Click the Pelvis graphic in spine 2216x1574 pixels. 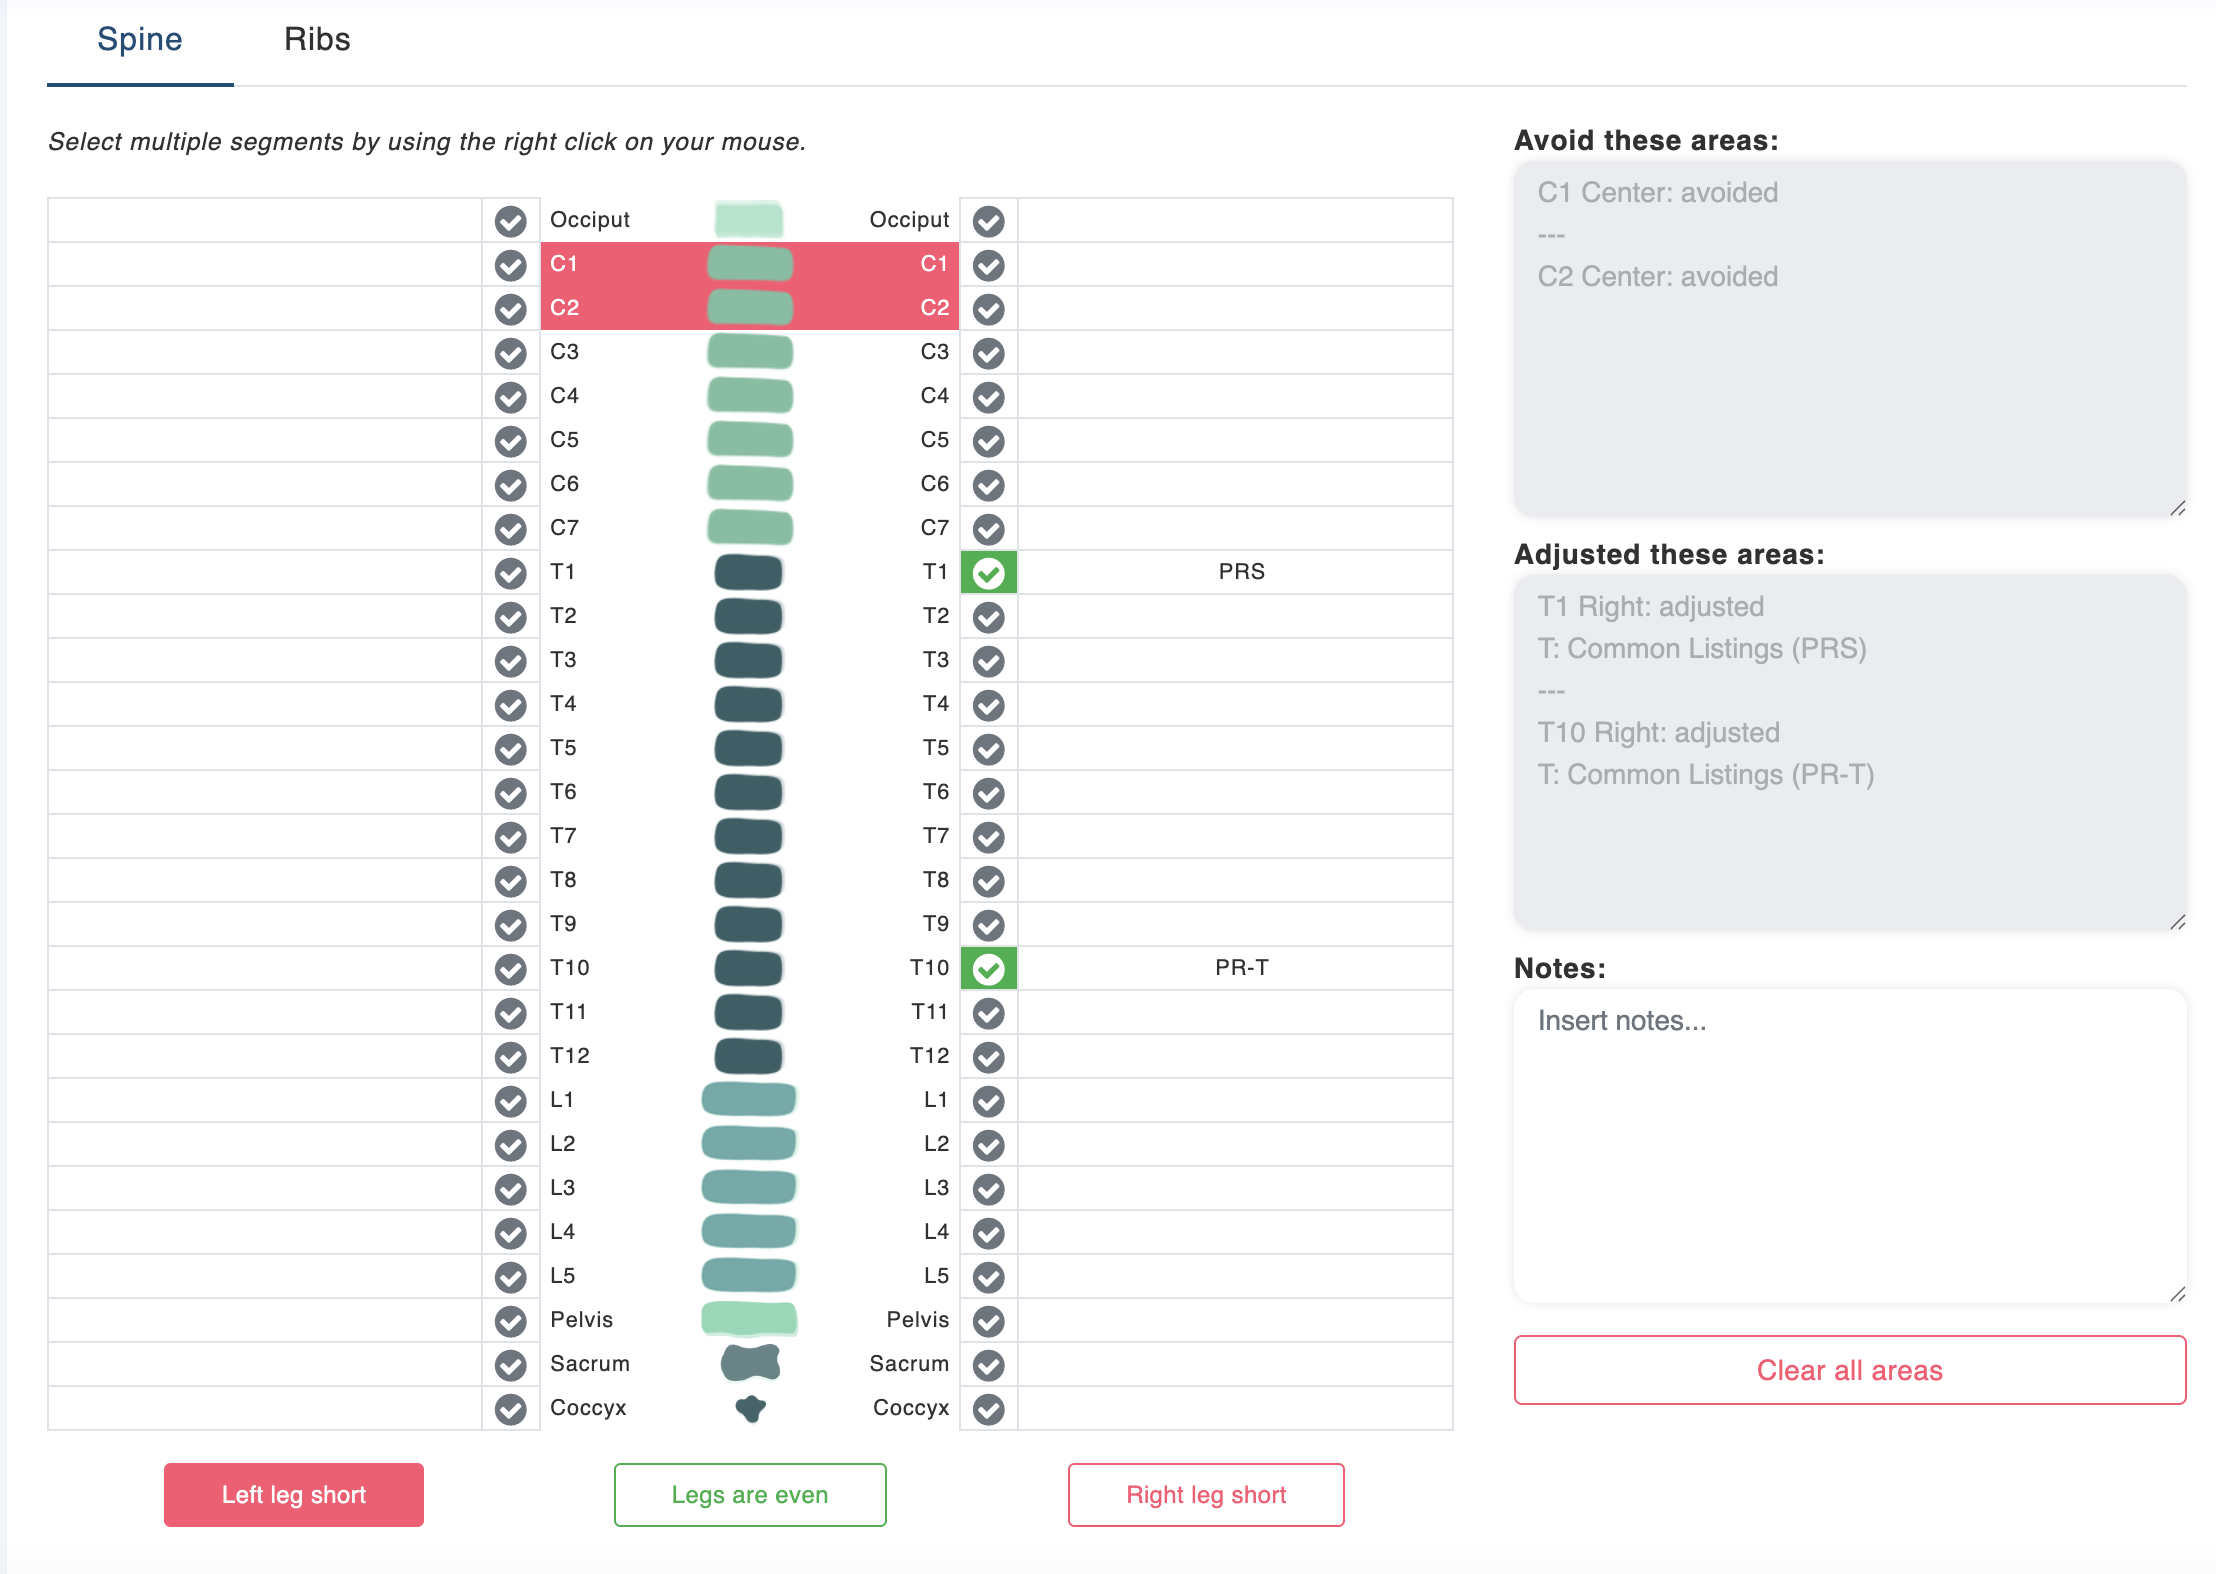click(x=749, y=1320)
